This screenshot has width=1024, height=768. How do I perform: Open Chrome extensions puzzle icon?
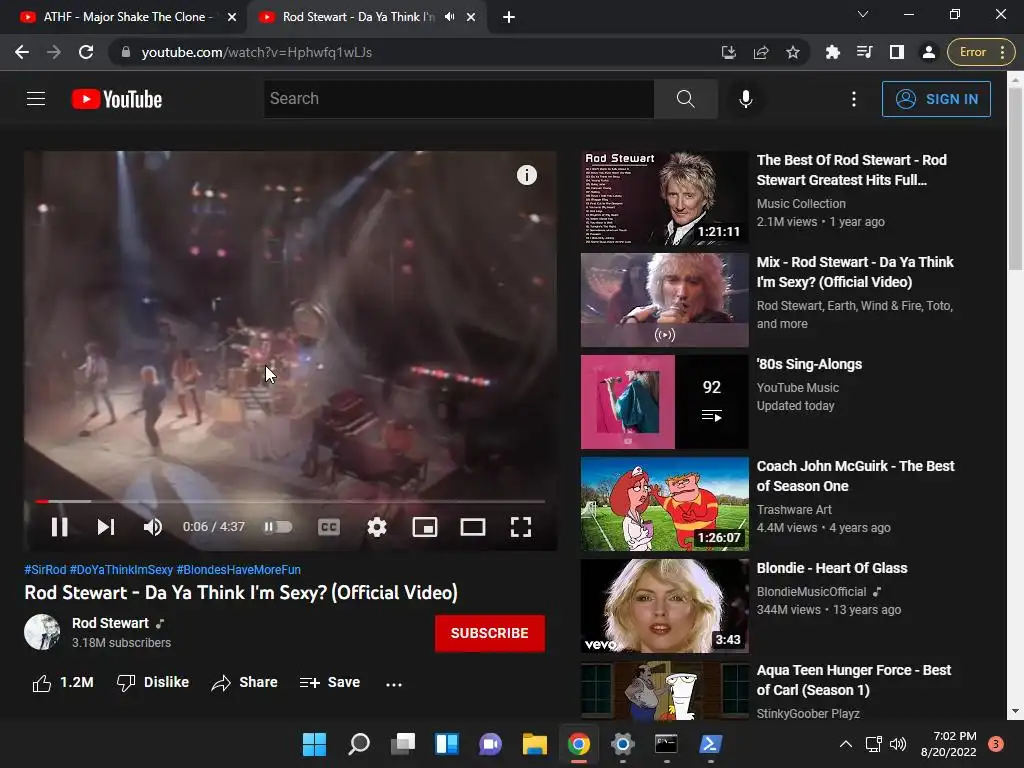(833, 52)
